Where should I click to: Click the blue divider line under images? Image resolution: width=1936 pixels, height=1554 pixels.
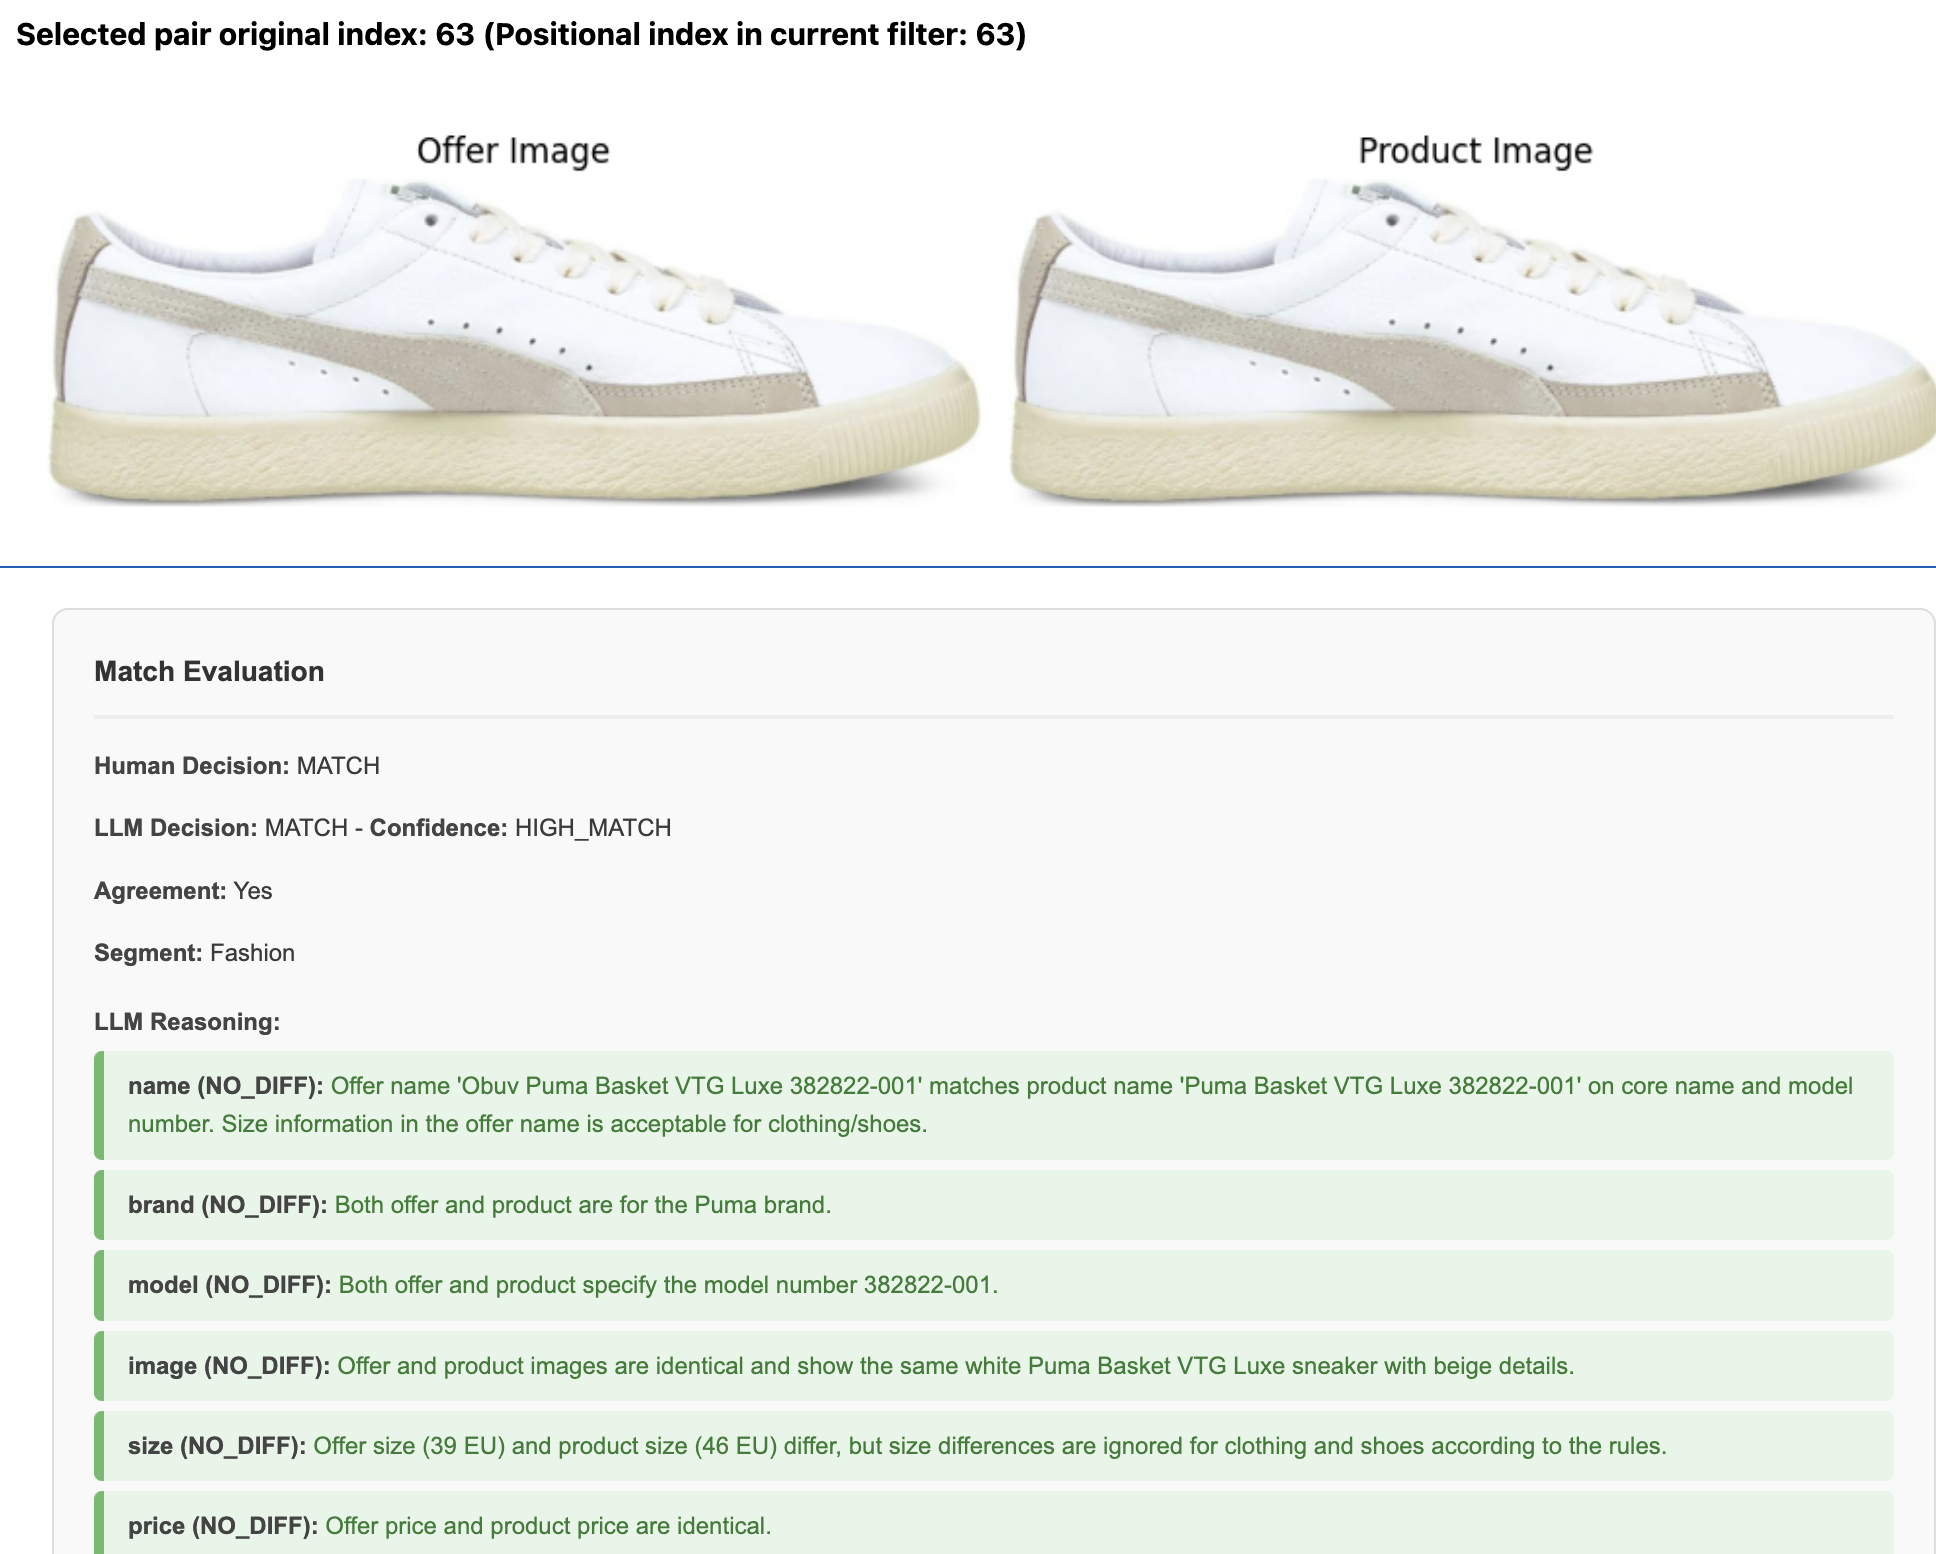(x=968, y=567)
